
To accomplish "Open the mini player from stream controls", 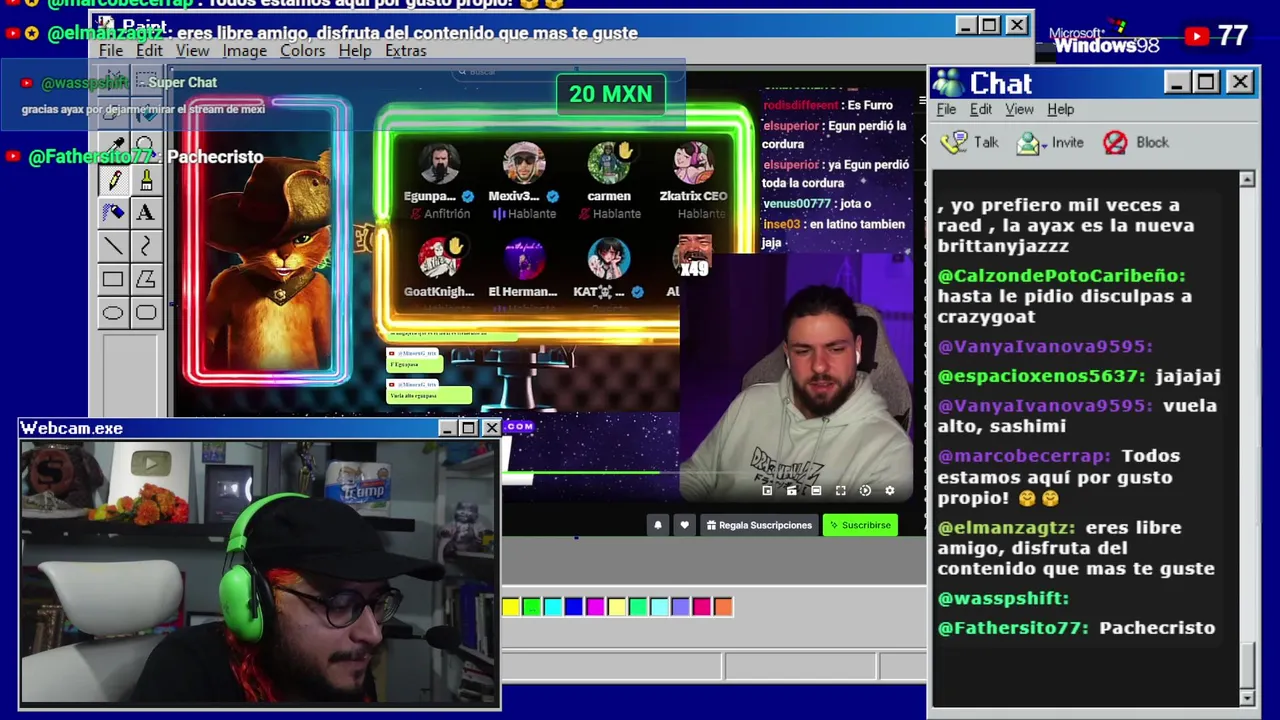I will pyautogui.click(x=767, y=490).
